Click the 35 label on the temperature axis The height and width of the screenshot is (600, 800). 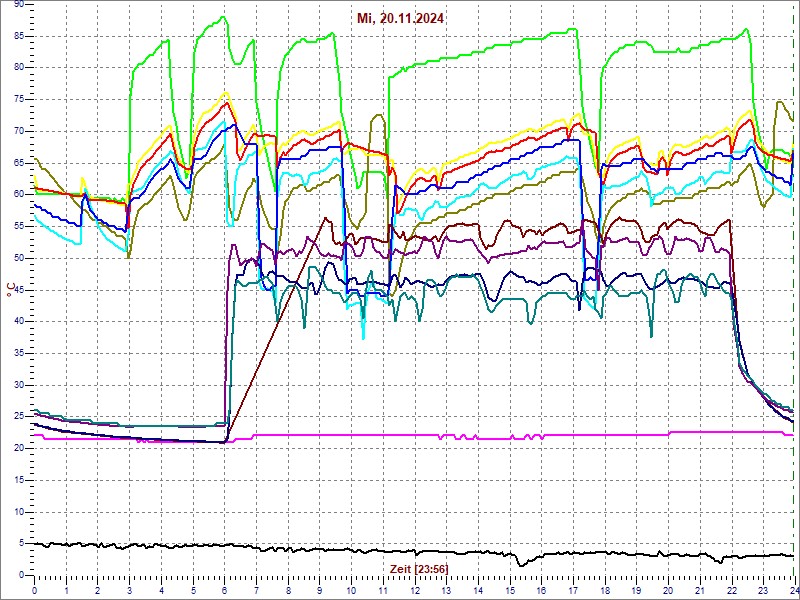click(18, 353)
